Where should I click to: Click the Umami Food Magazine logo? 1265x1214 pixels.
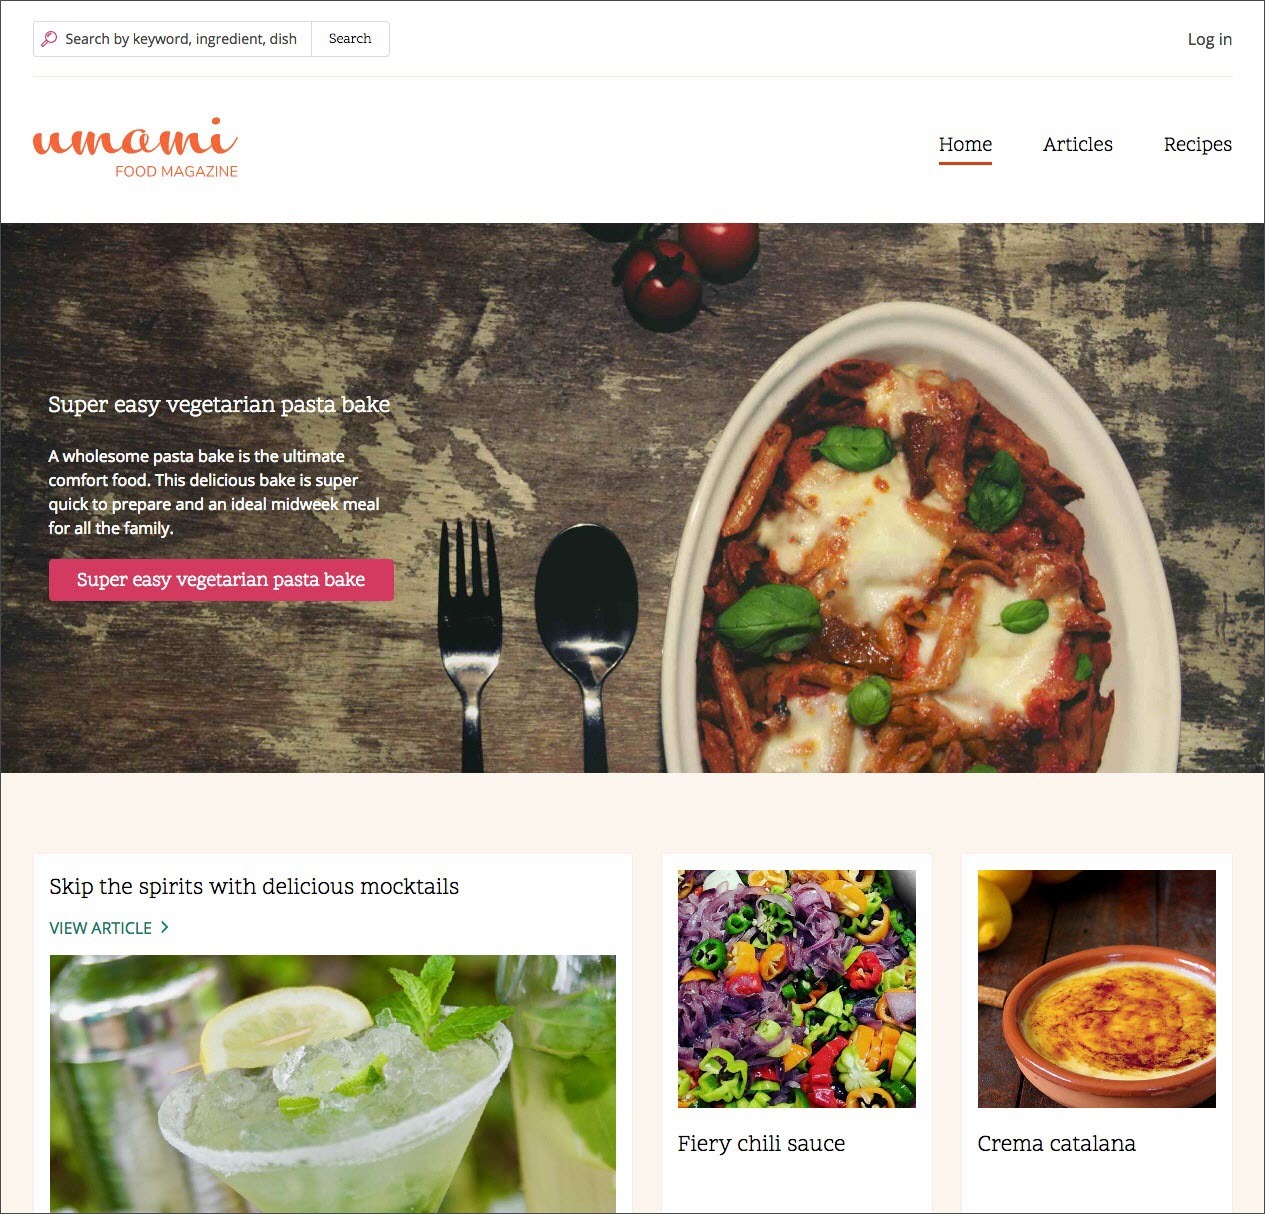[x=135, y=148]
